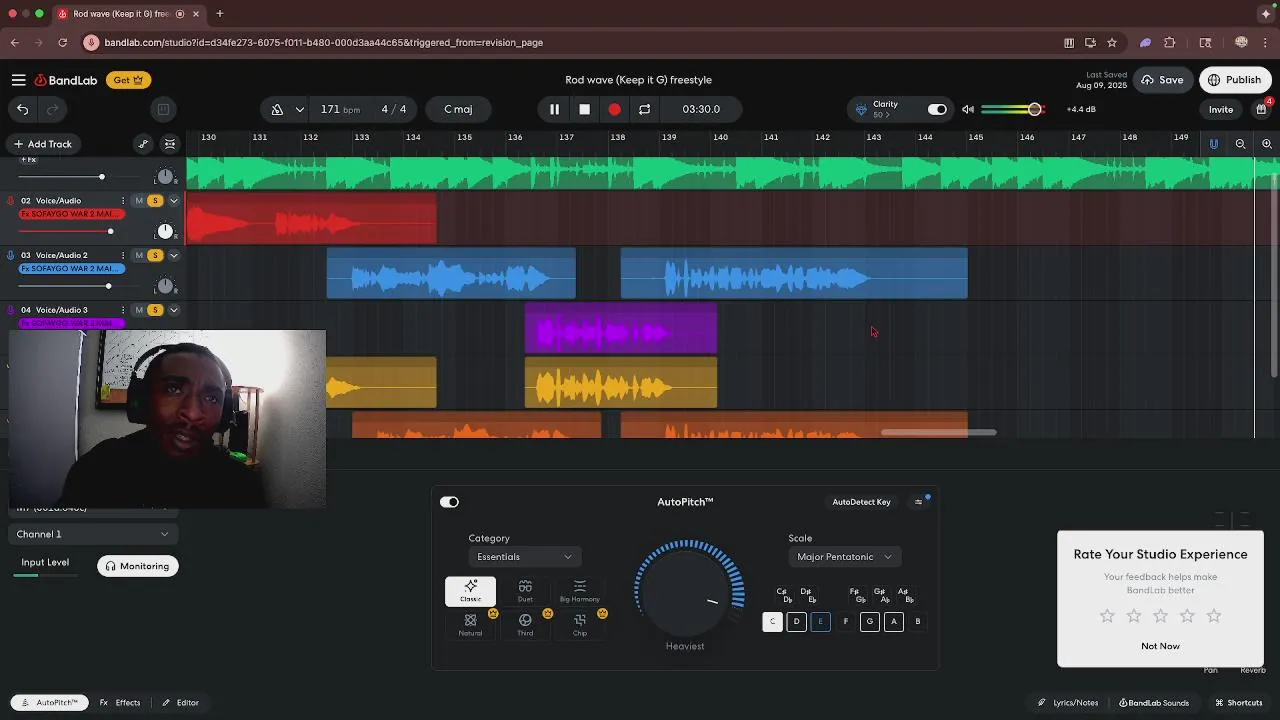Mute track 03 Voice/Audio 2
The width and height of the screenshot is (1280, 720).
[139, 255]
